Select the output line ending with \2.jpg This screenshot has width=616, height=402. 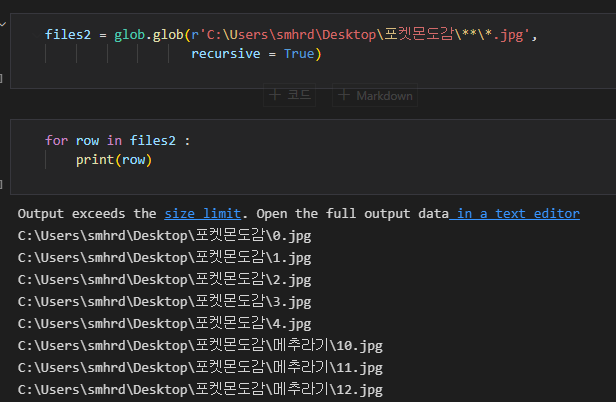coord(164,280)
